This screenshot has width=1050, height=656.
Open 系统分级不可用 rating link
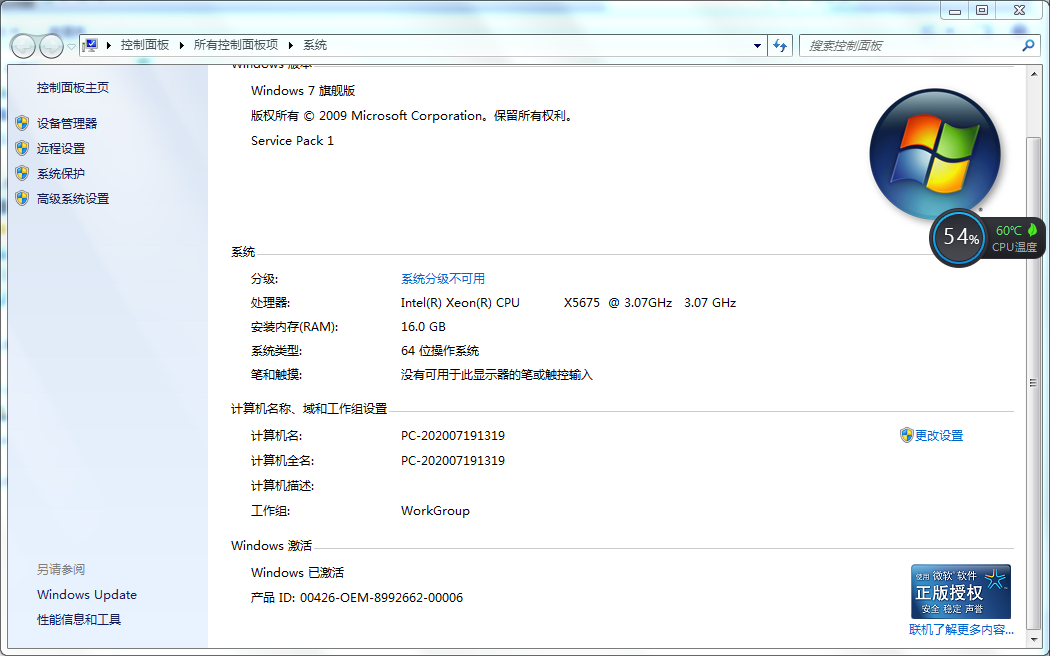tap(443, 278)
